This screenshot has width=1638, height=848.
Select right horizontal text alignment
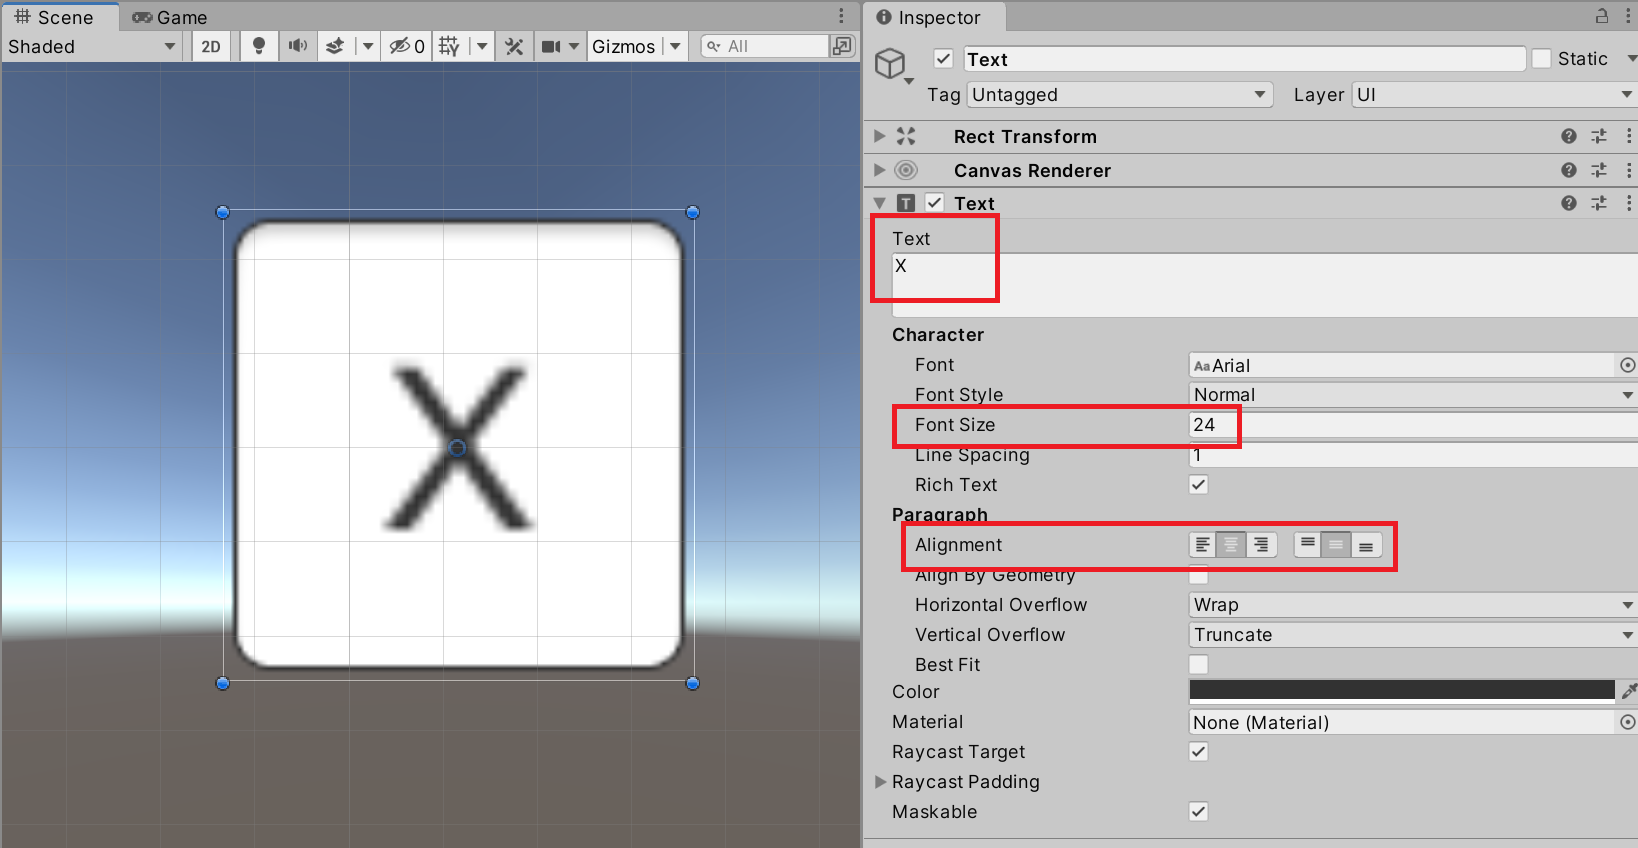(1261, 545)
